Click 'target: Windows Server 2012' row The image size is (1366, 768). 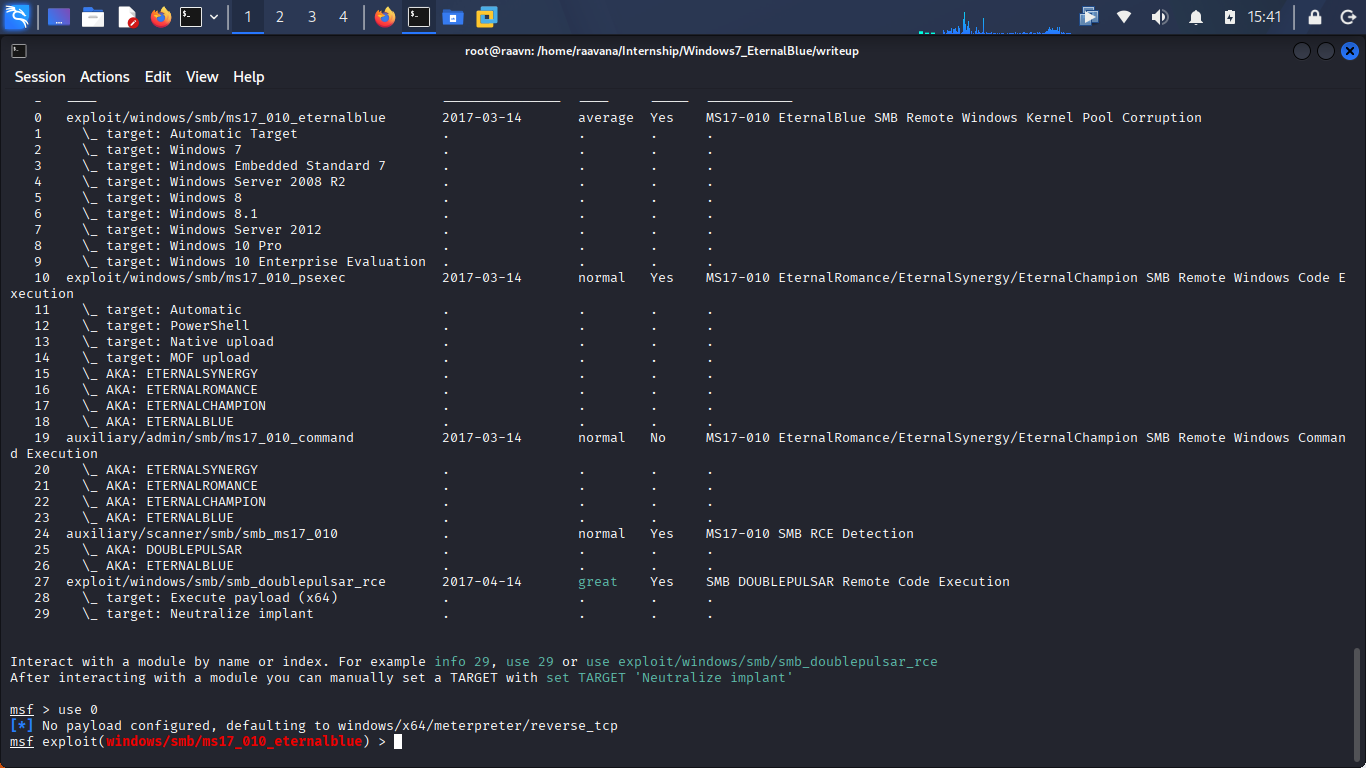coord(202,230)
